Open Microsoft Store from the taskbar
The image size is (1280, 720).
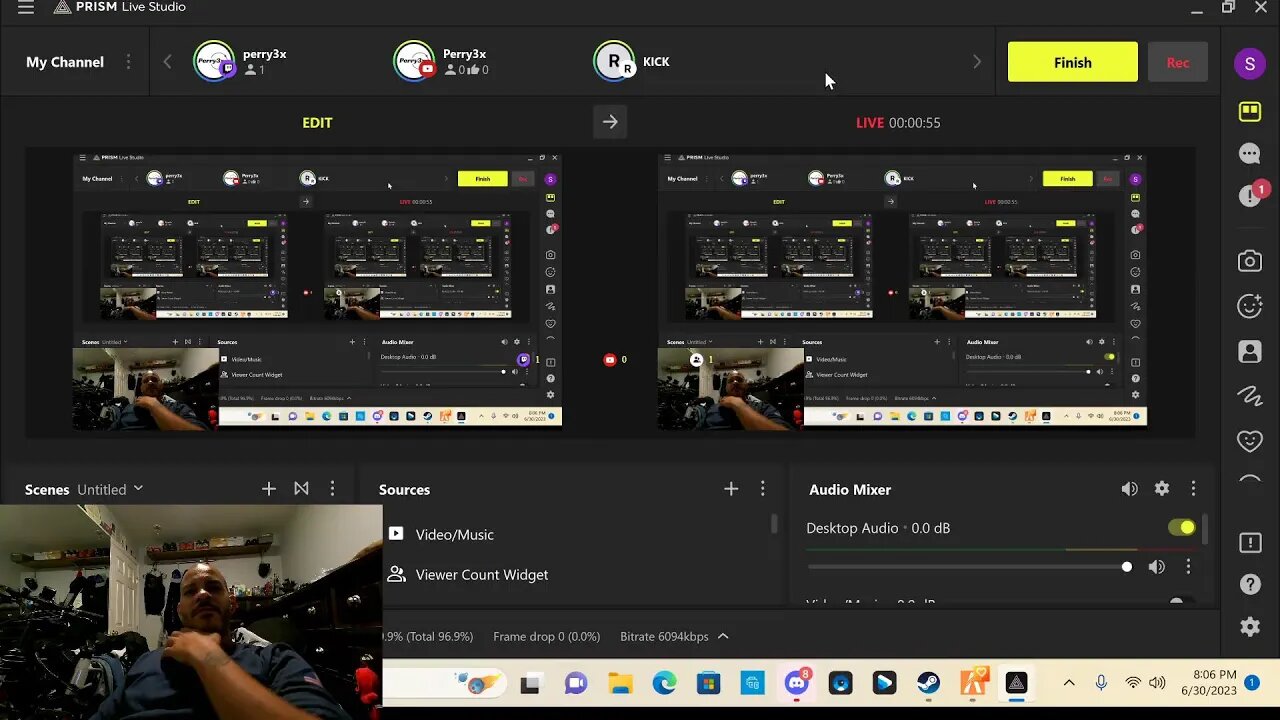[708, 684]
